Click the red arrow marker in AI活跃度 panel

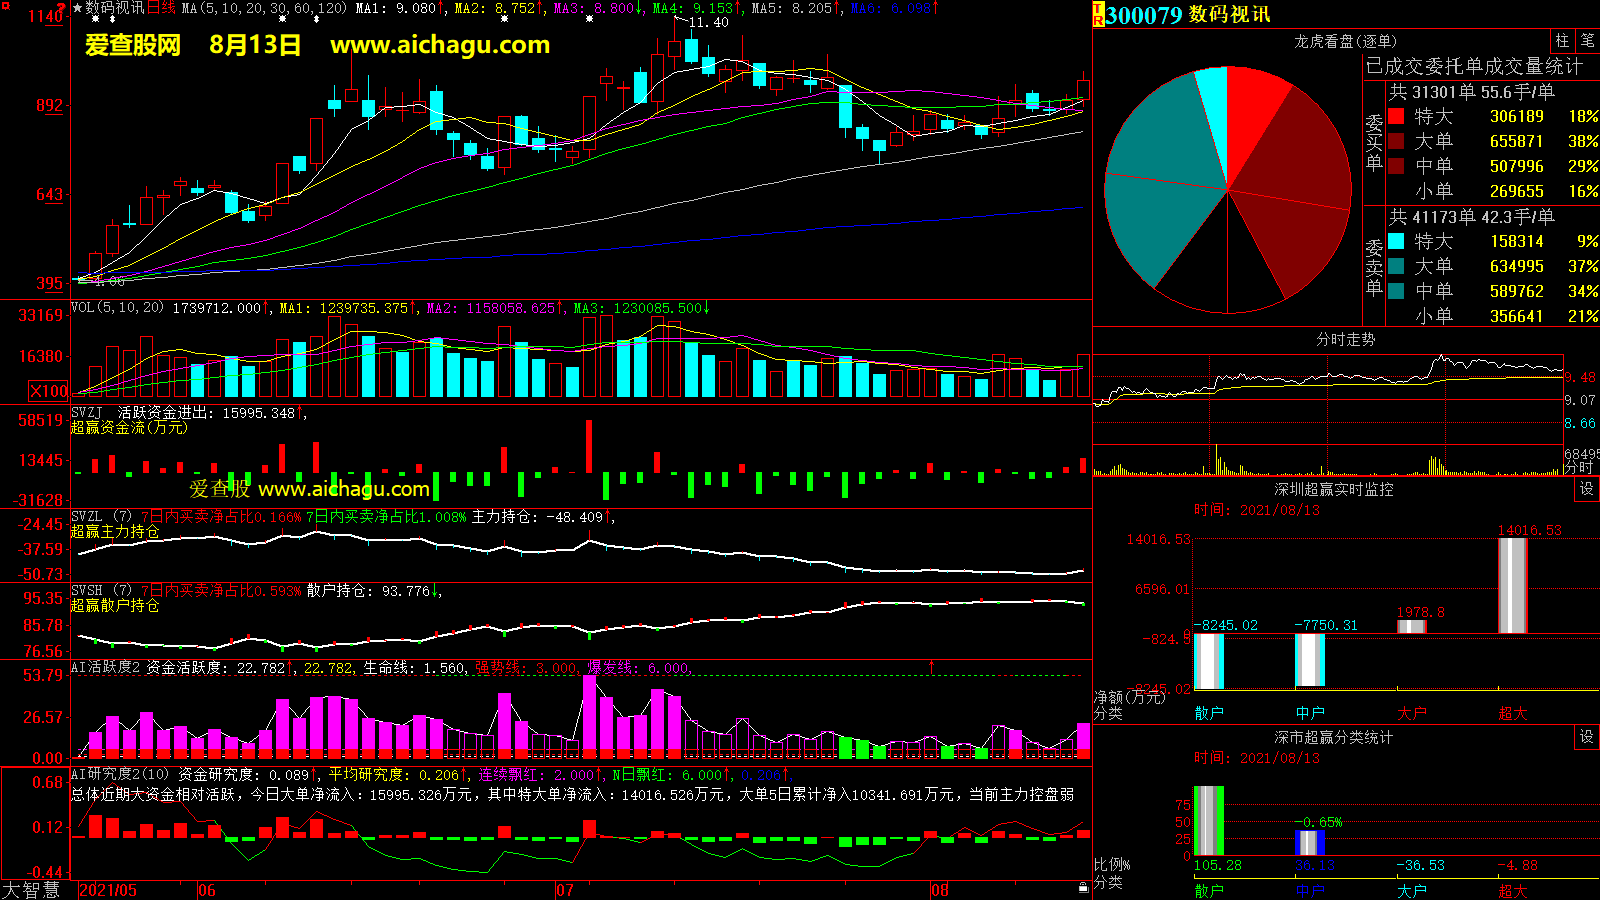932,666
